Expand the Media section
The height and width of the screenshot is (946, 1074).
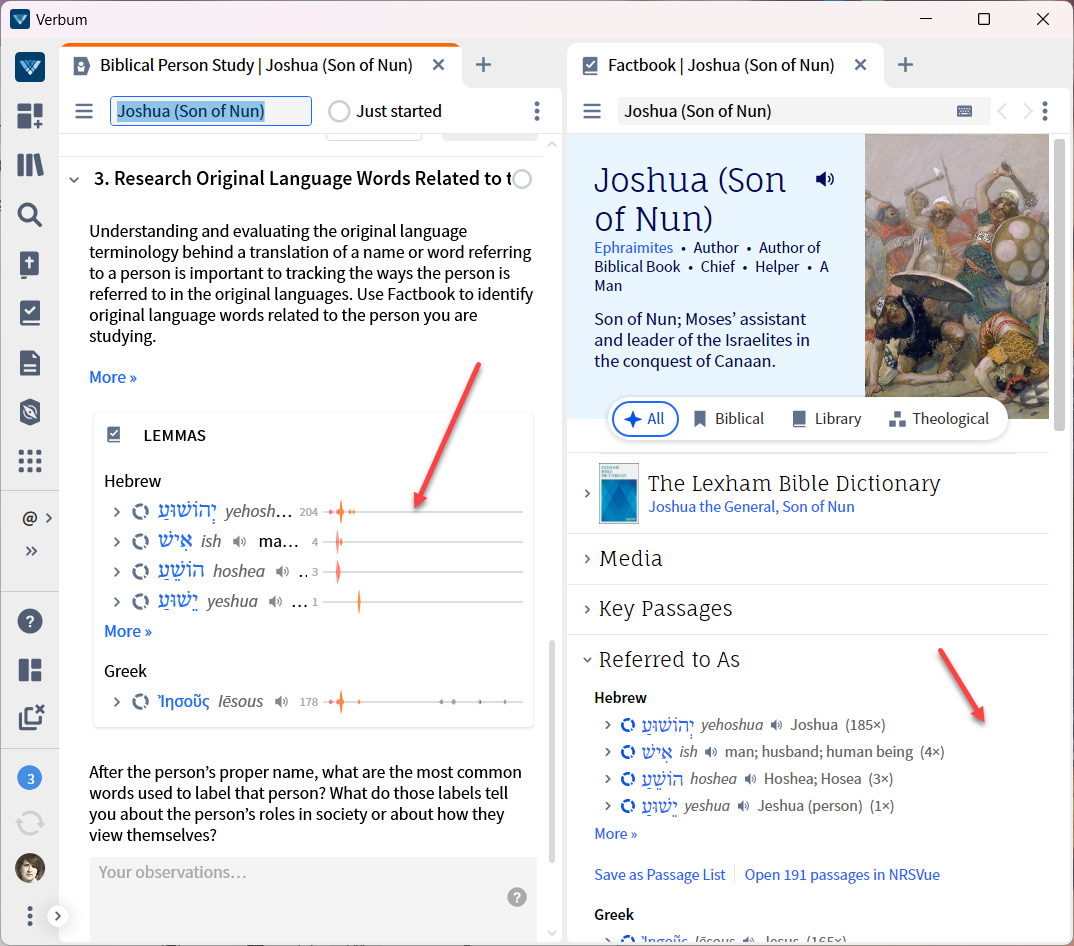[587, 559]
